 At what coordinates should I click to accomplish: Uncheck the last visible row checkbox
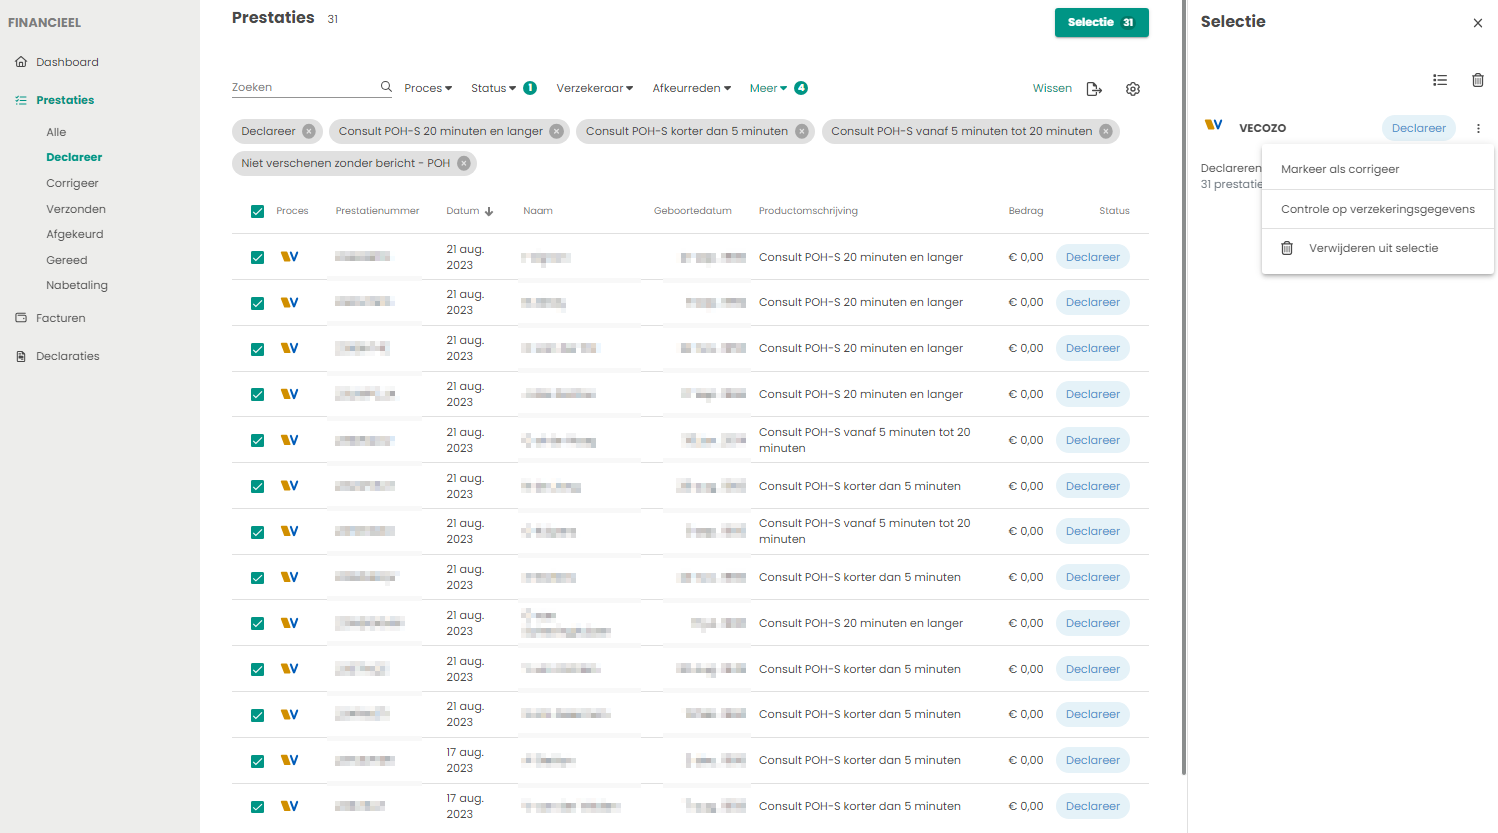[257, 806]
